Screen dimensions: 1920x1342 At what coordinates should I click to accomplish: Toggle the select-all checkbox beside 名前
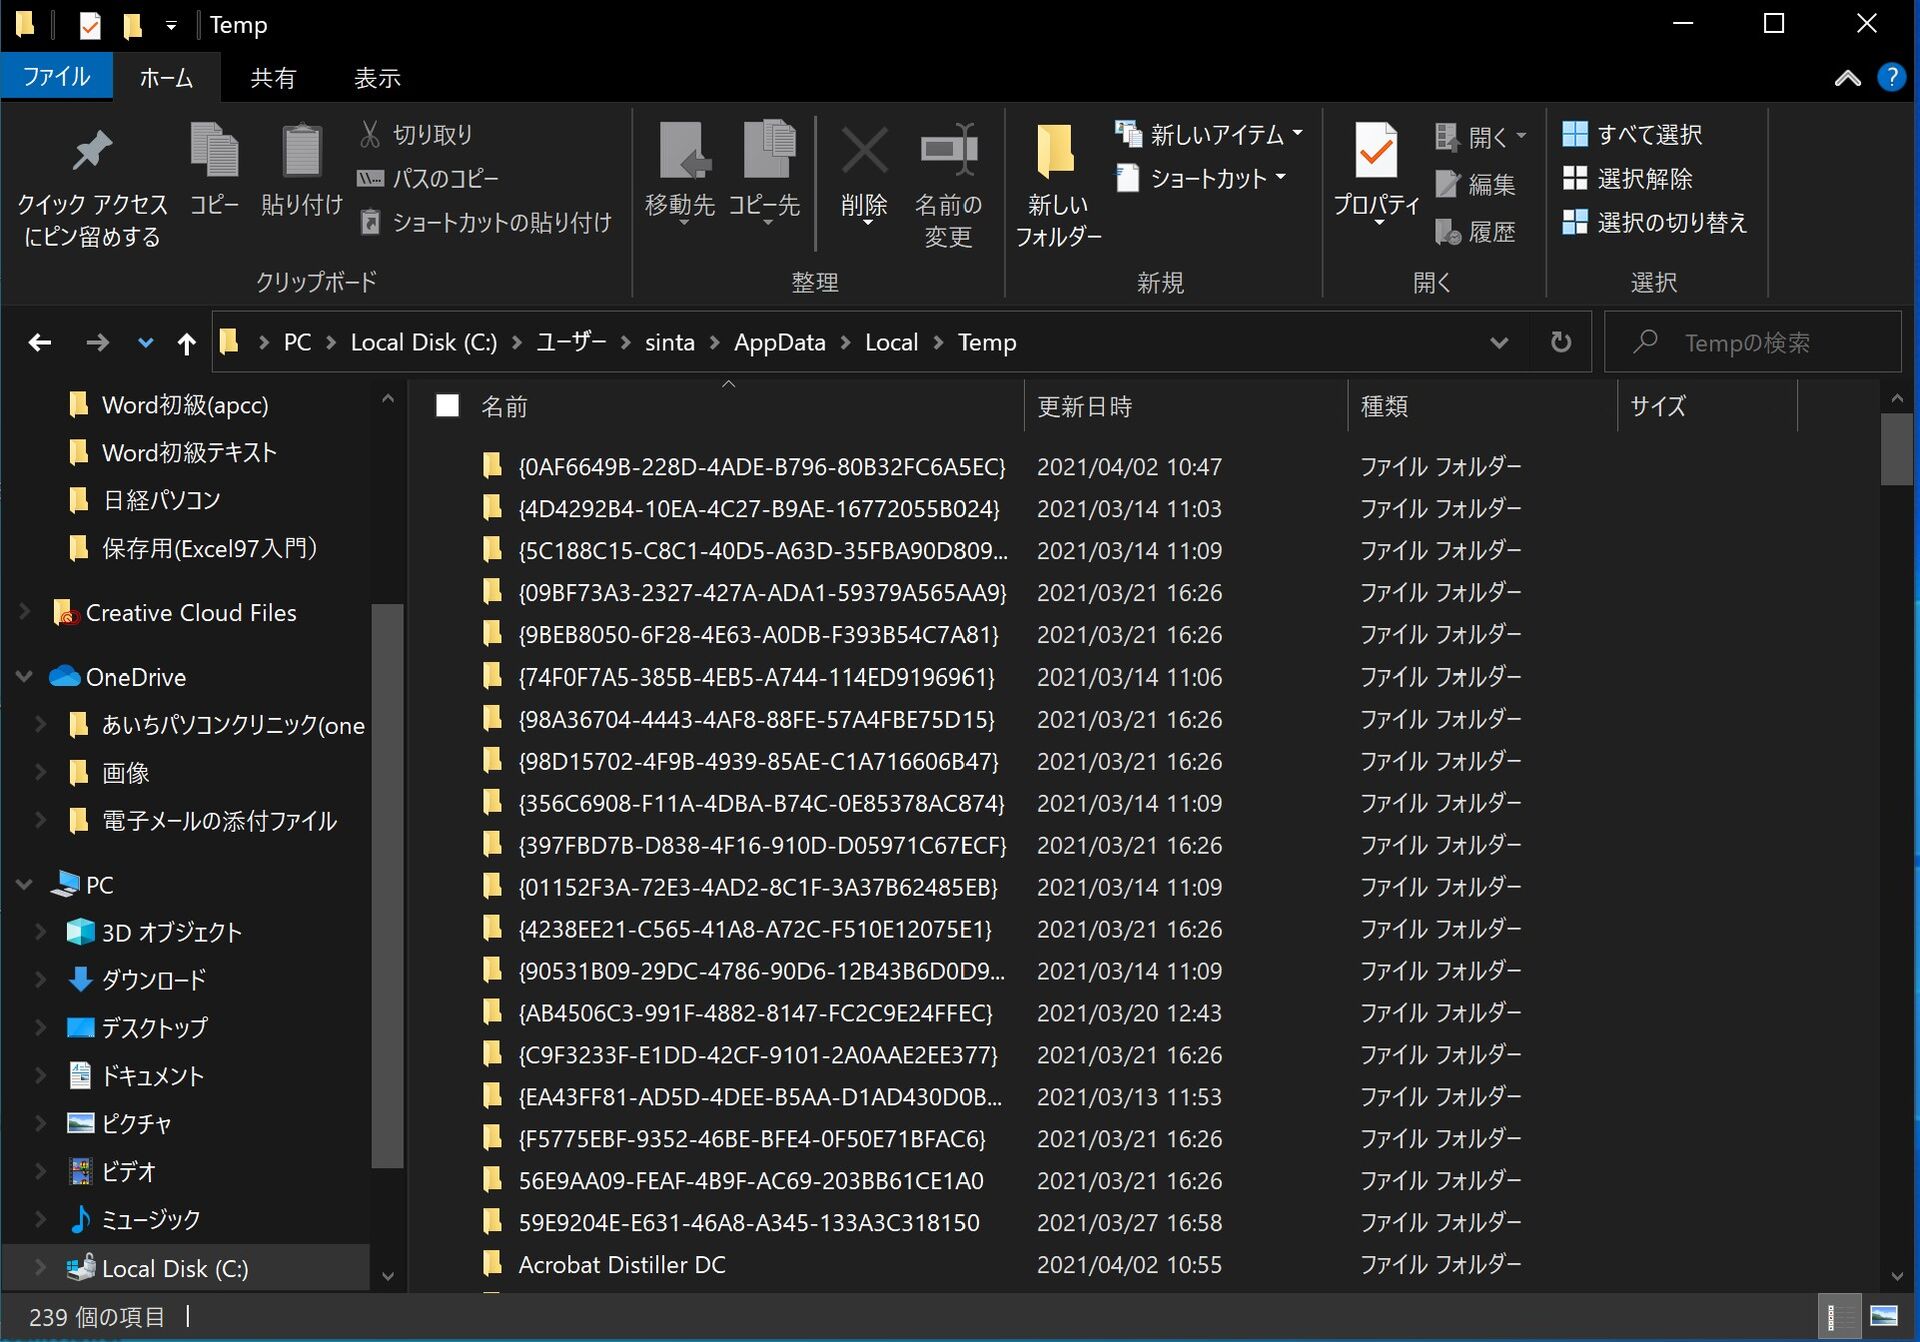447,406
